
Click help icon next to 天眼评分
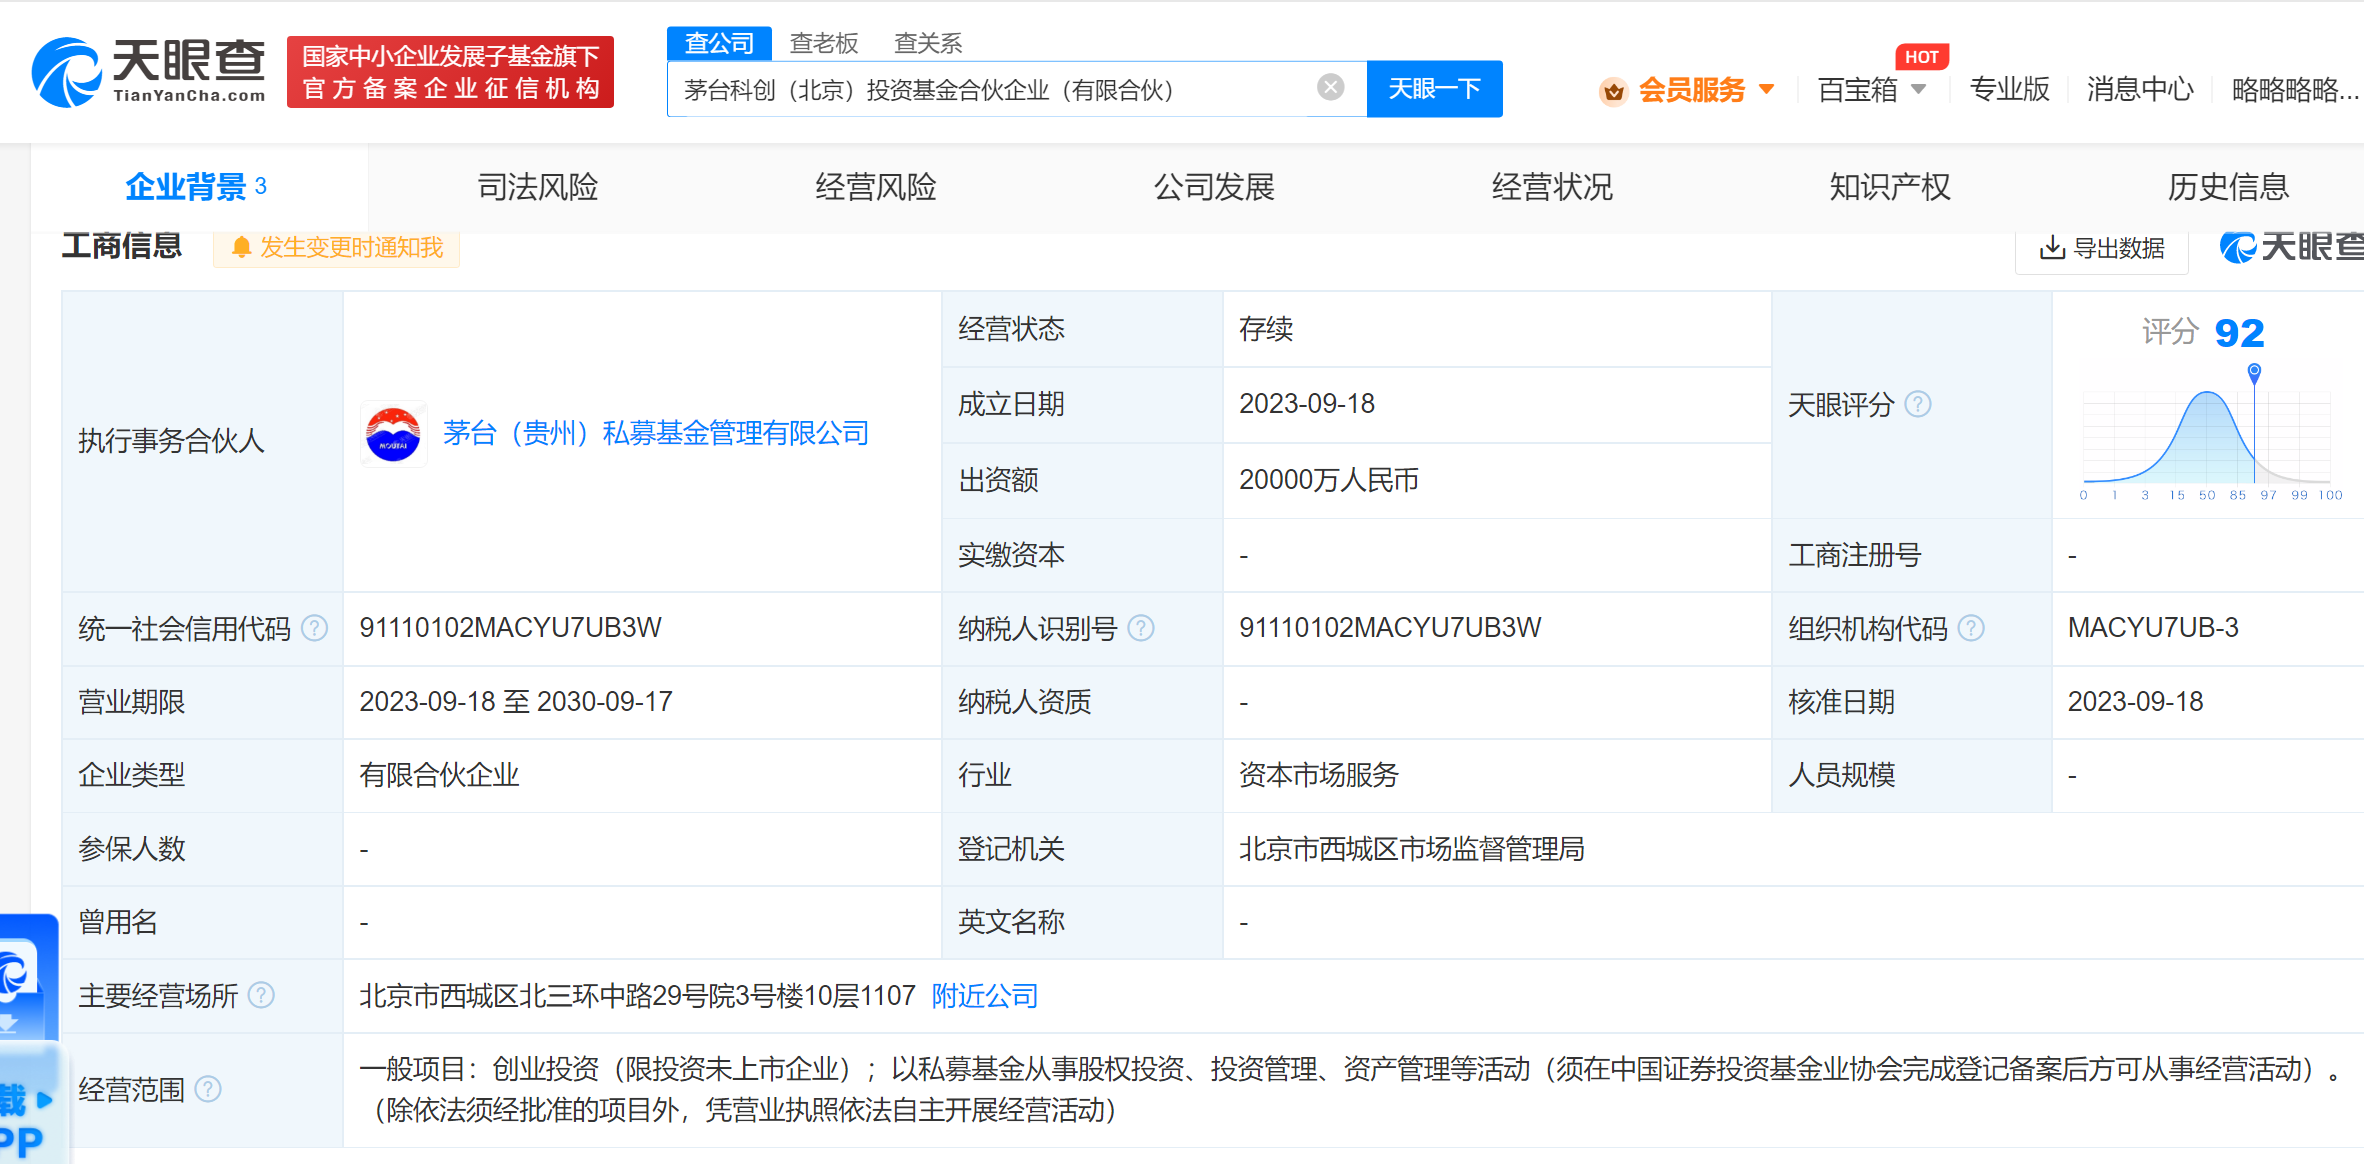coord(1917,404)
